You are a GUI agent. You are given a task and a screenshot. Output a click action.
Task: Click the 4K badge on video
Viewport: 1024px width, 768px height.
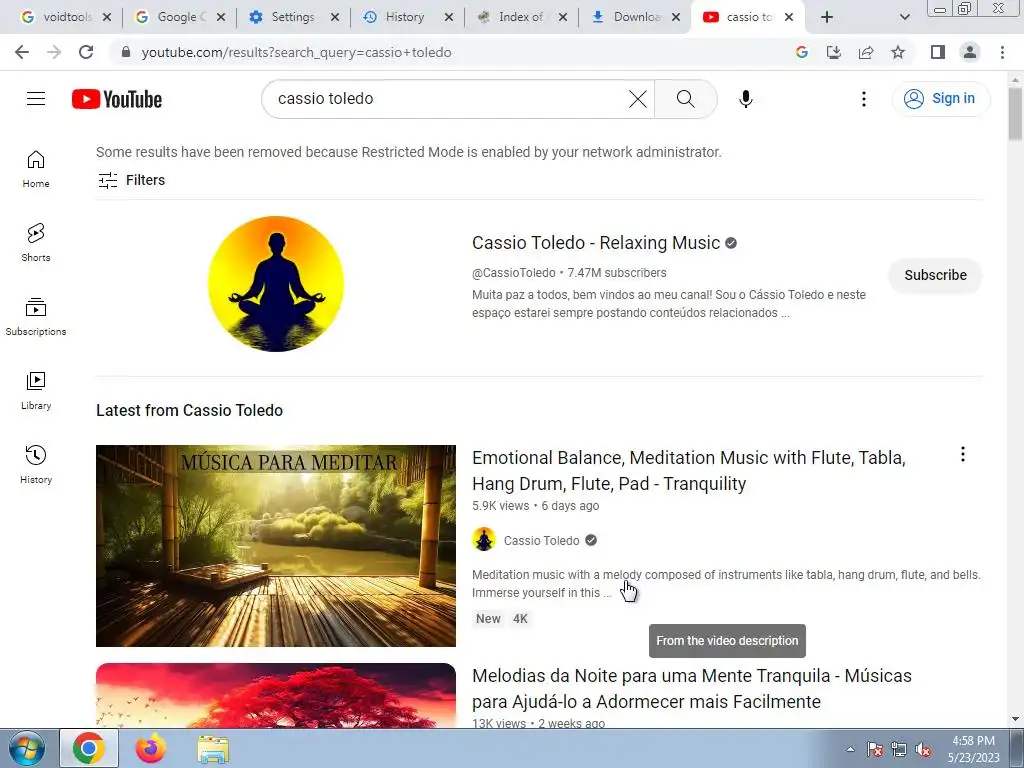coord(520,618)
